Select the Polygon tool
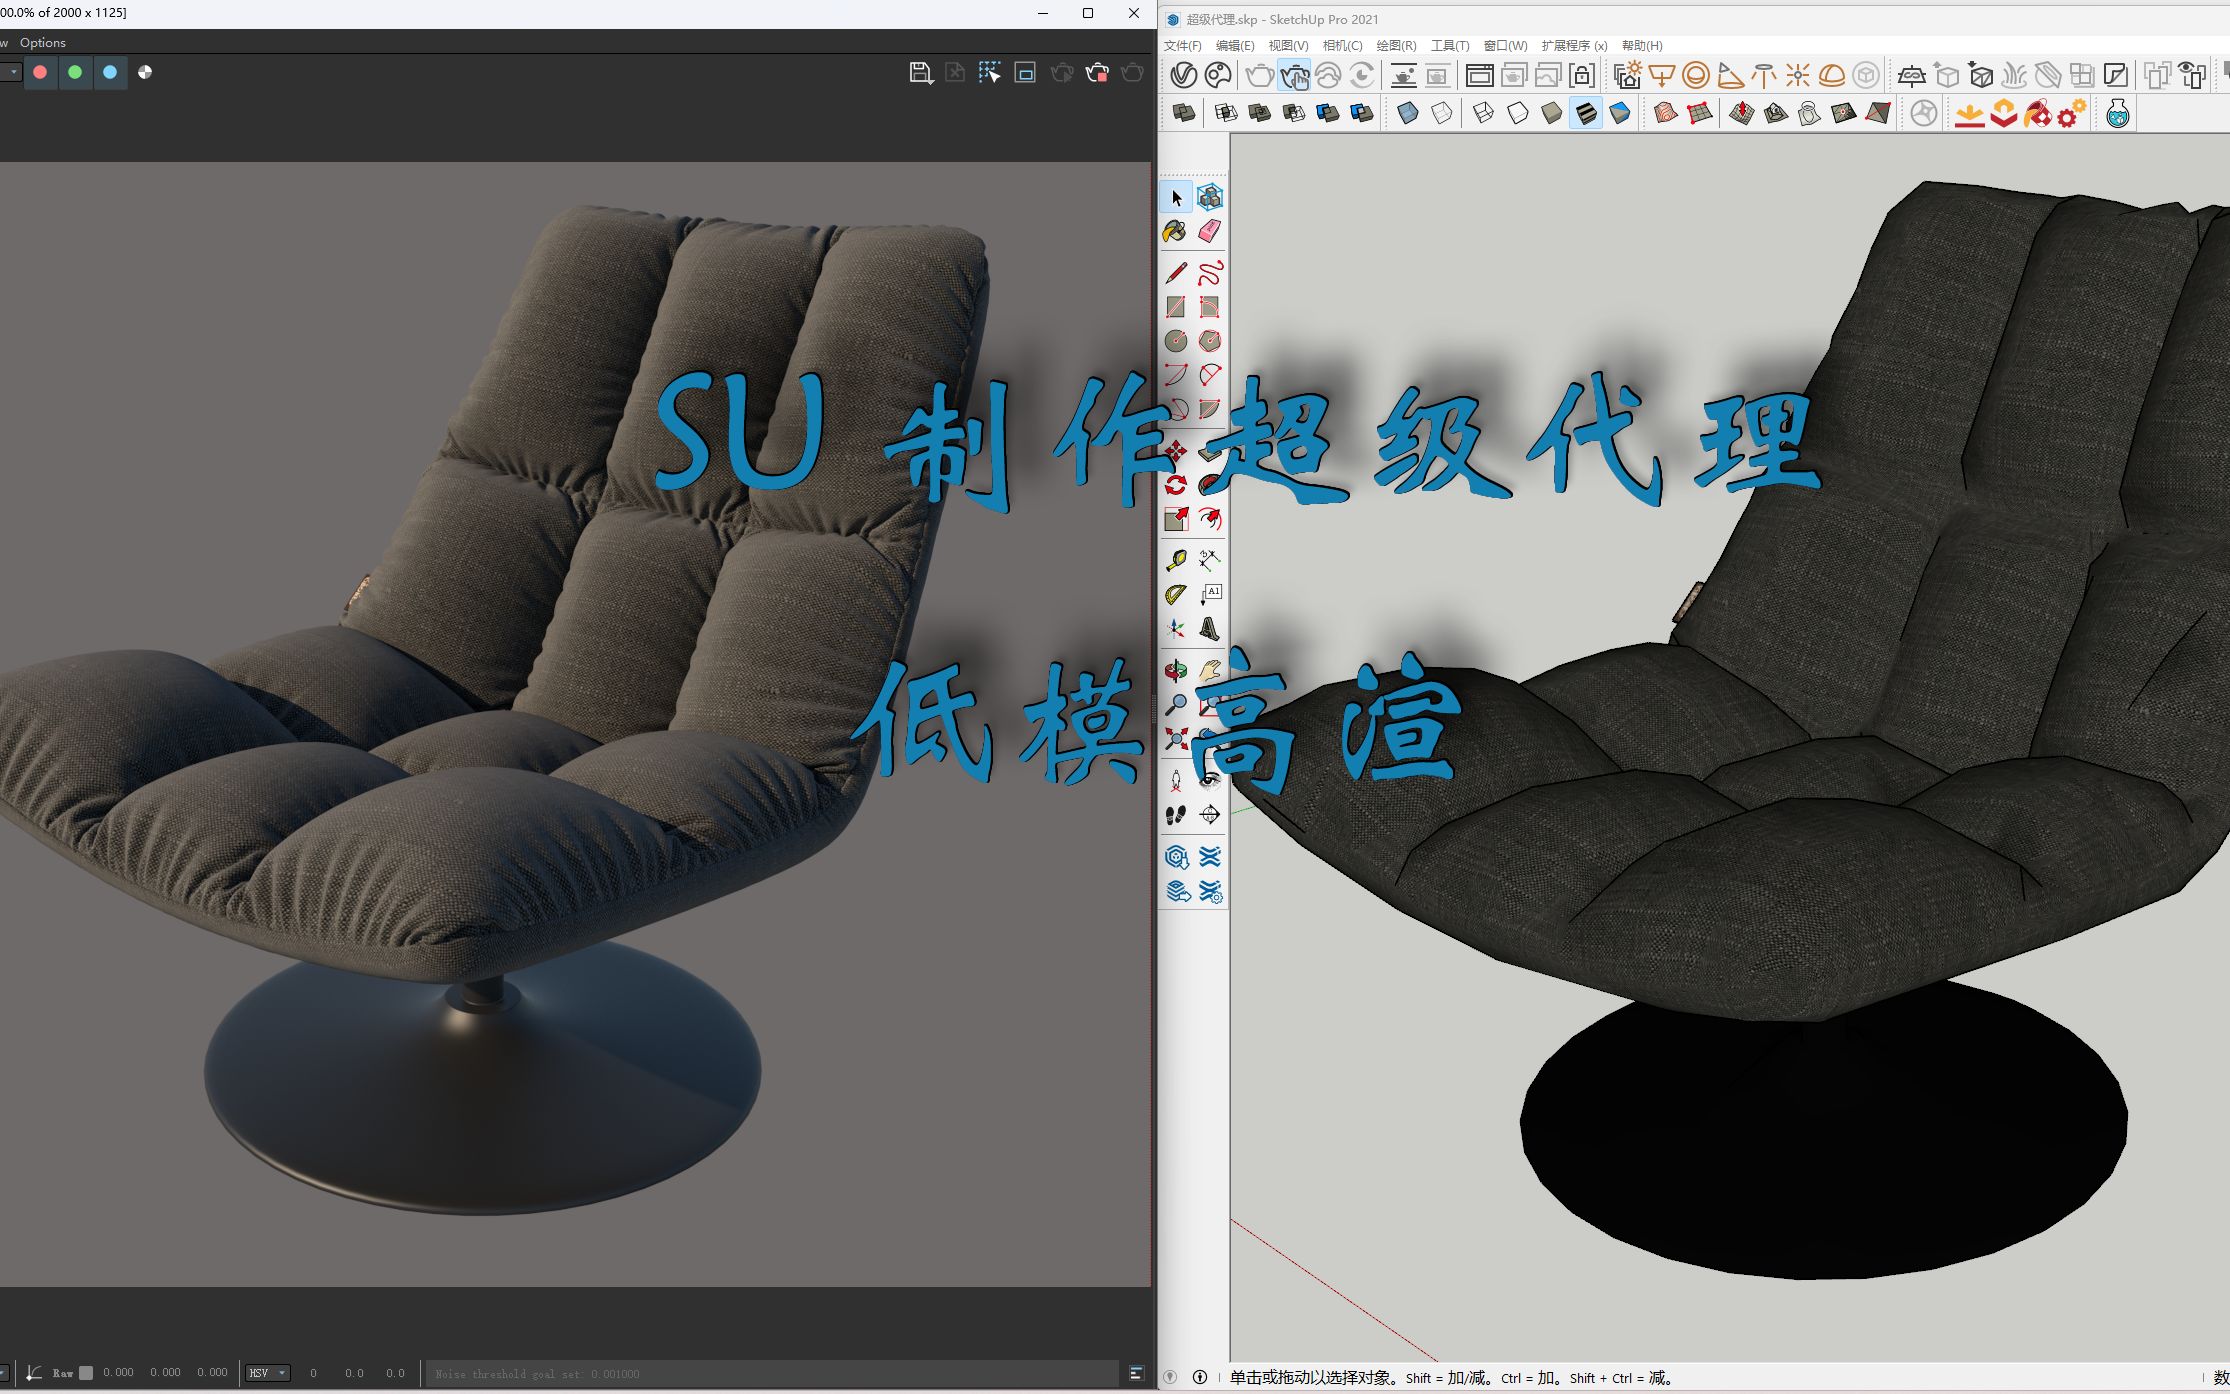This screenshot has height=1394, width=2230. click(1210, 341)
